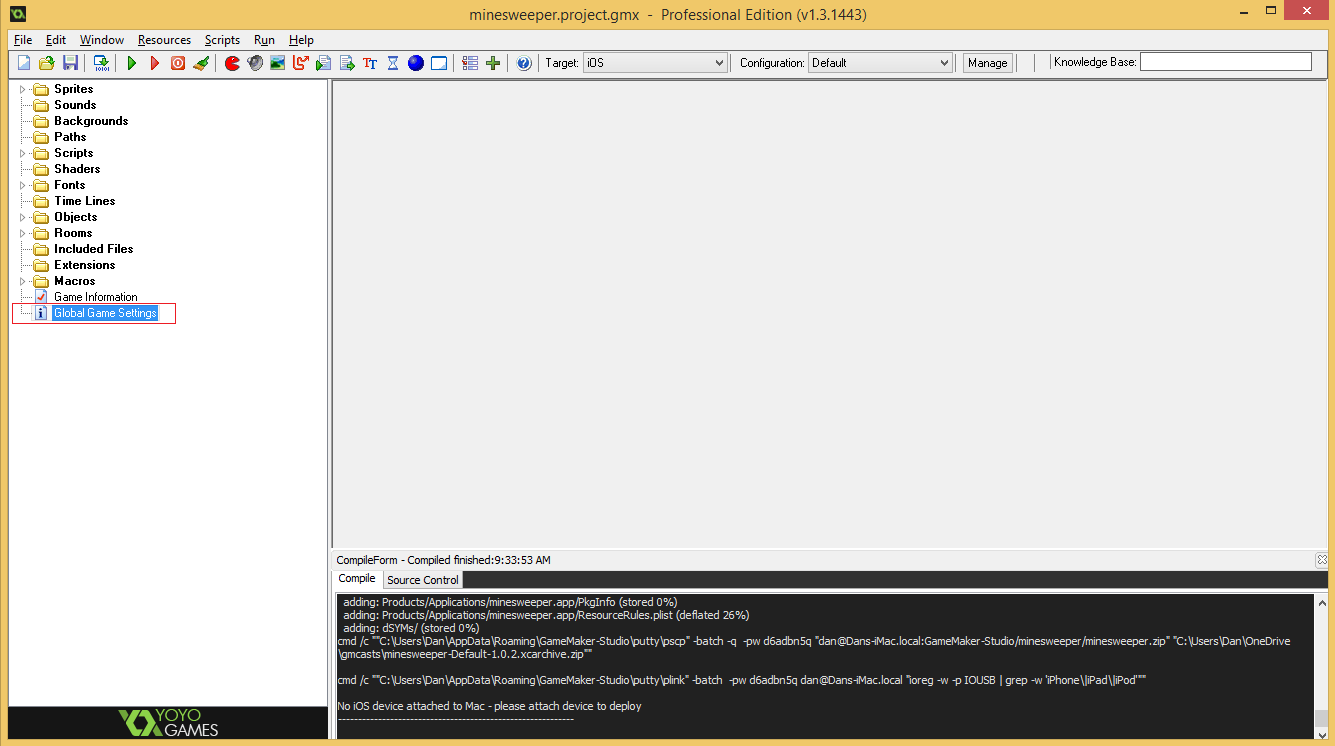Create a font using the TT icon
The height and width of the screenshot is (746, 1335).
tap(370, 63)
